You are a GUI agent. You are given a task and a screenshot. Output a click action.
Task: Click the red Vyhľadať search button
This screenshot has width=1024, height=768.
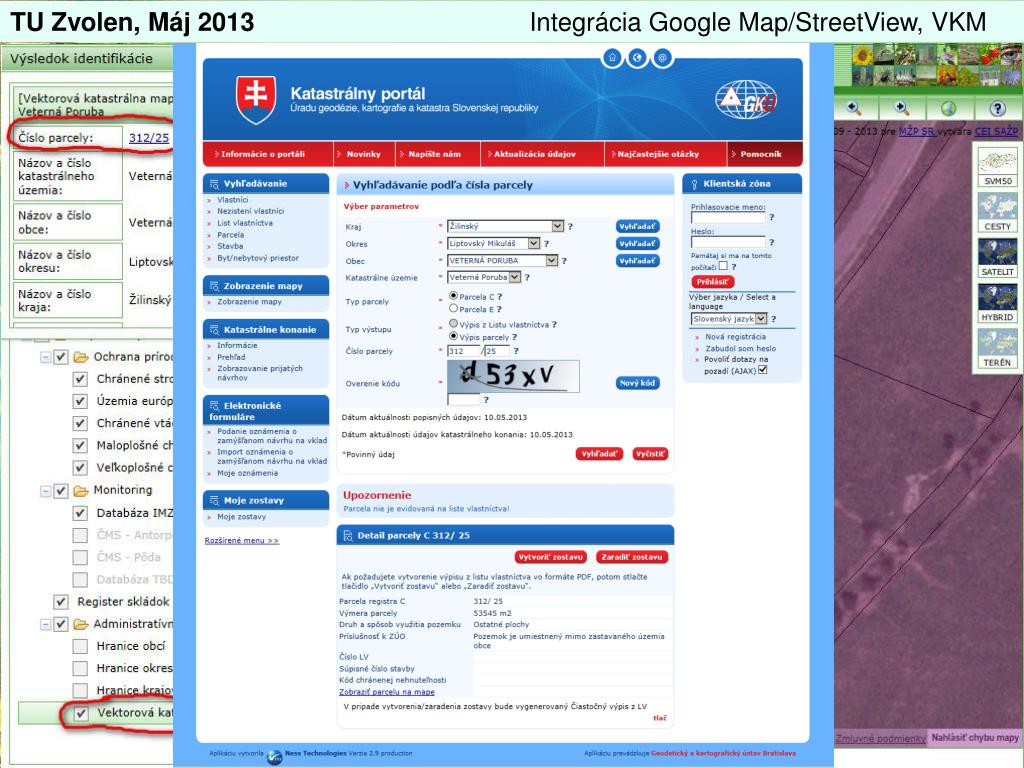pos(599,454)
